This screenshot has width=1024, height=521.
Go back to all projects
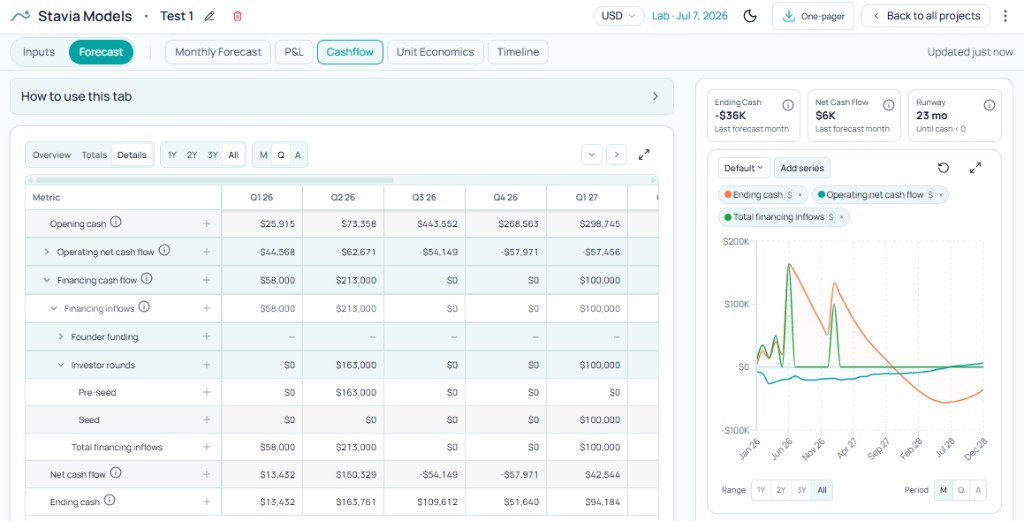pyautogui.click(x=925, y=16)
